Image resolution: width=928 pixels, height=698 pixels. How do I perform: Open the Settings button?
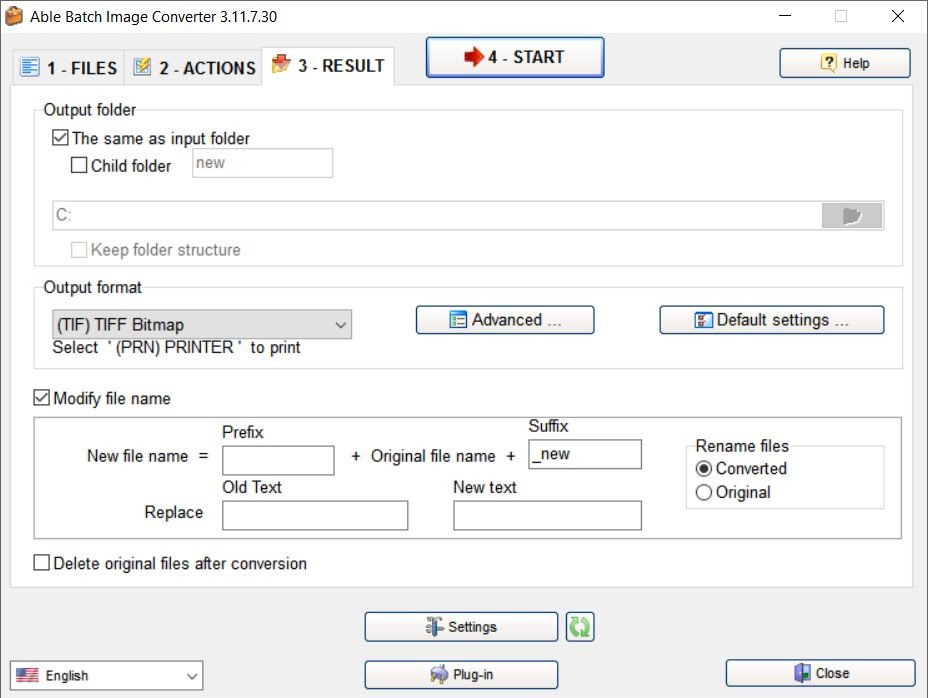point(461,626)
